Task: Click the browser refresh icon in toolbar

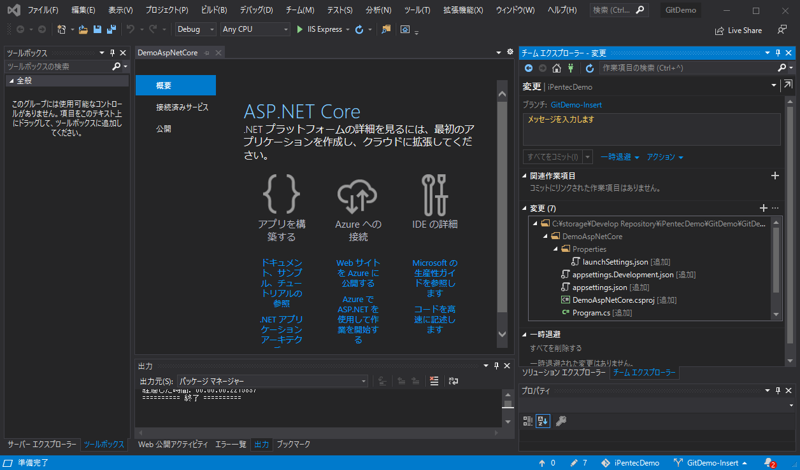Action: coord(359,30)
